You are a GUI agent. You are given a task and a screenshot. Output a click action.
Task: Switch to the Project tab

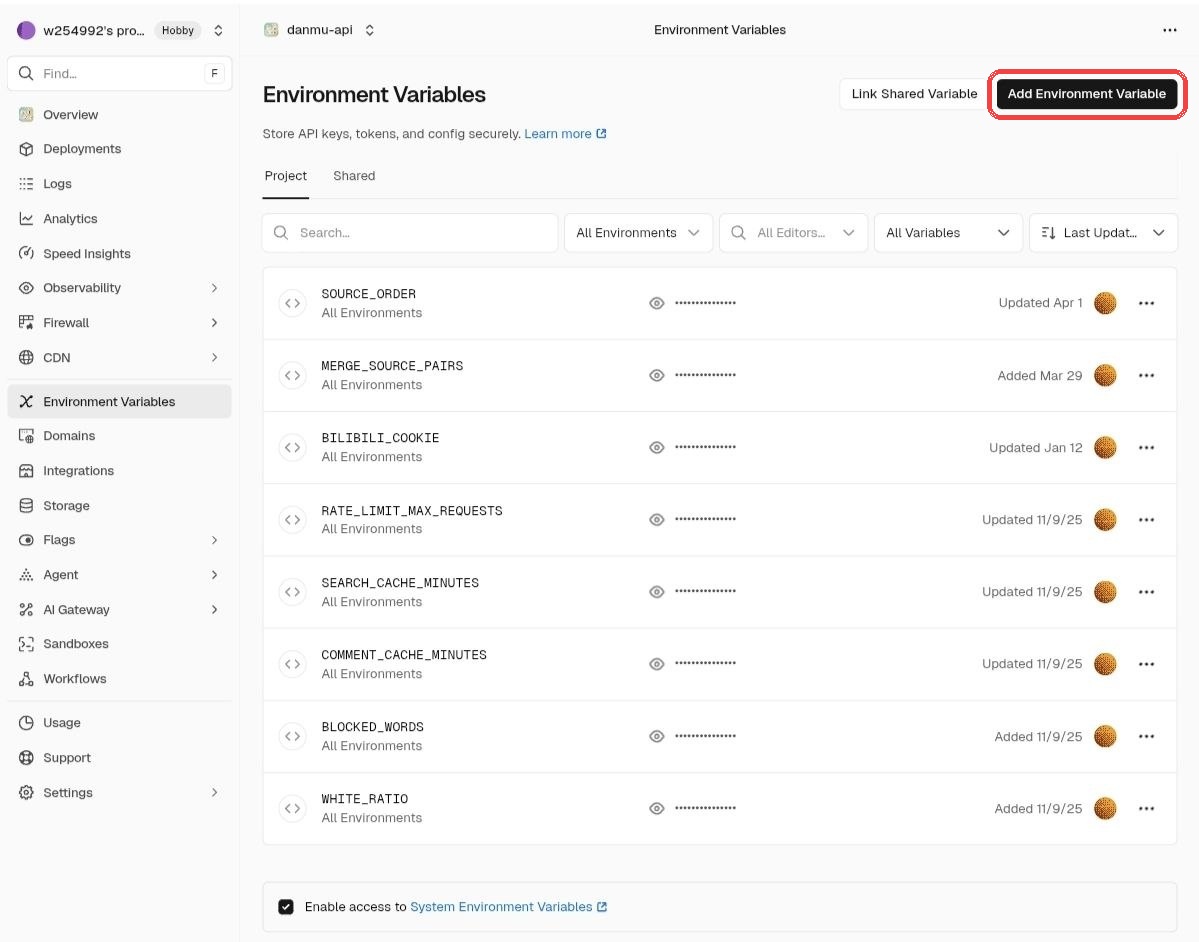tap(285, 176)
